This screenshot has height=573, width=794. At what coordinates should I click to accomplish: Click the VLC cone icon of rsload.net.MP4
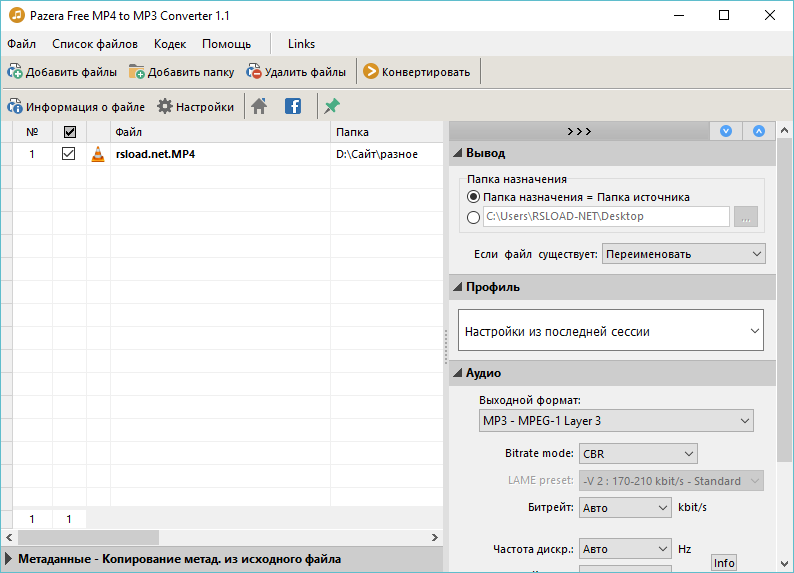(98, 154)
